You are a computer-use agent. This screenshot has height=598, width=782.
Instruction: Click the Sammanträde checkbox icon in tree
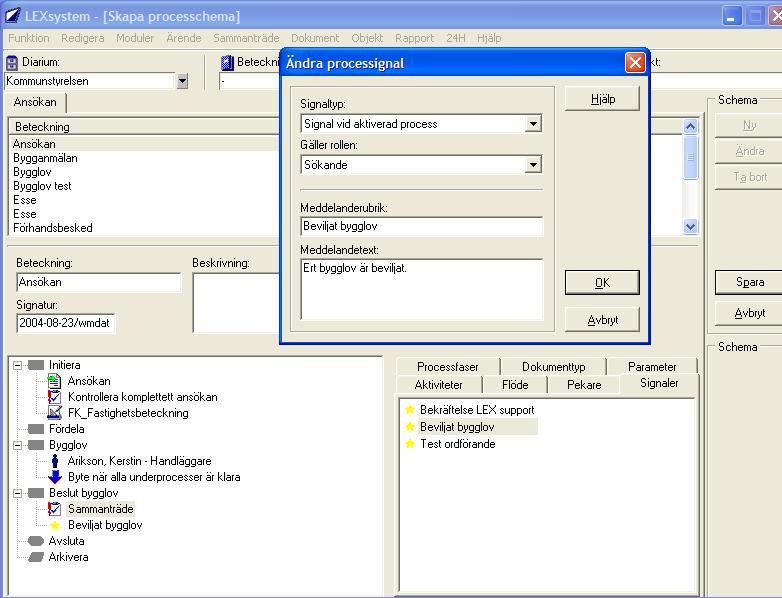coord(54,509)
